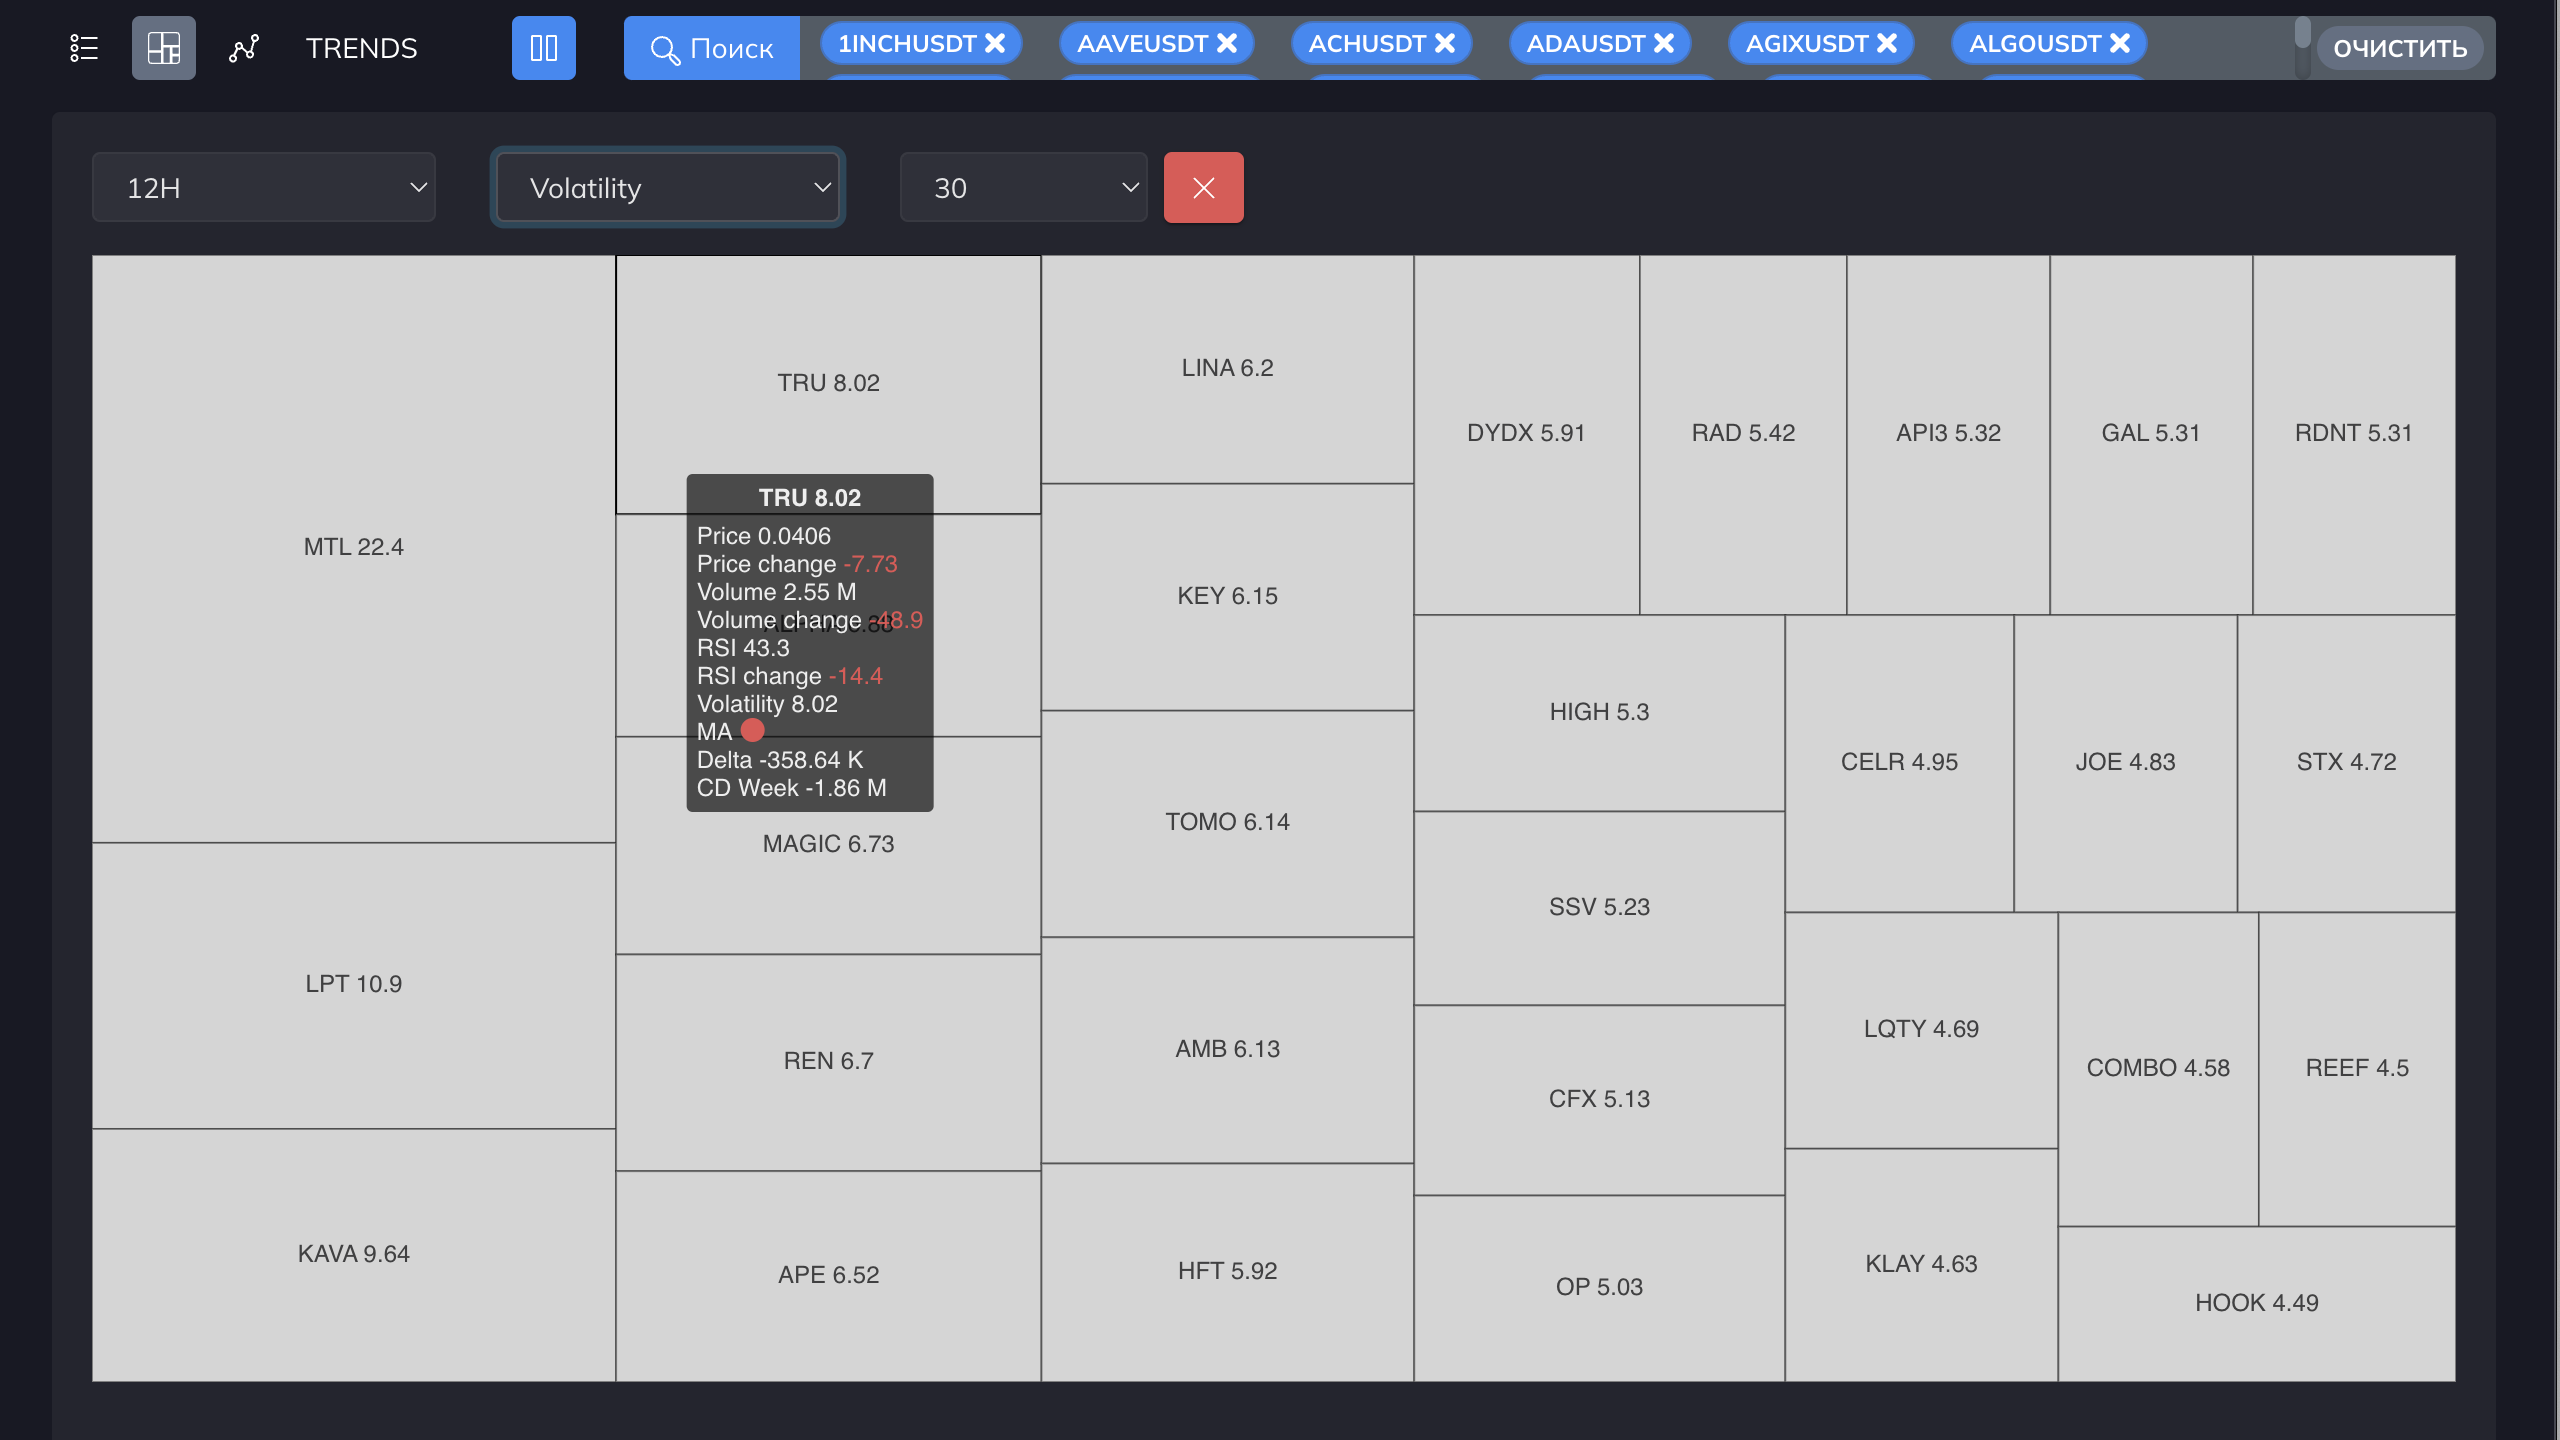Open the list view icon
The image size is (2560, 1440).
(x=84, y=48)
